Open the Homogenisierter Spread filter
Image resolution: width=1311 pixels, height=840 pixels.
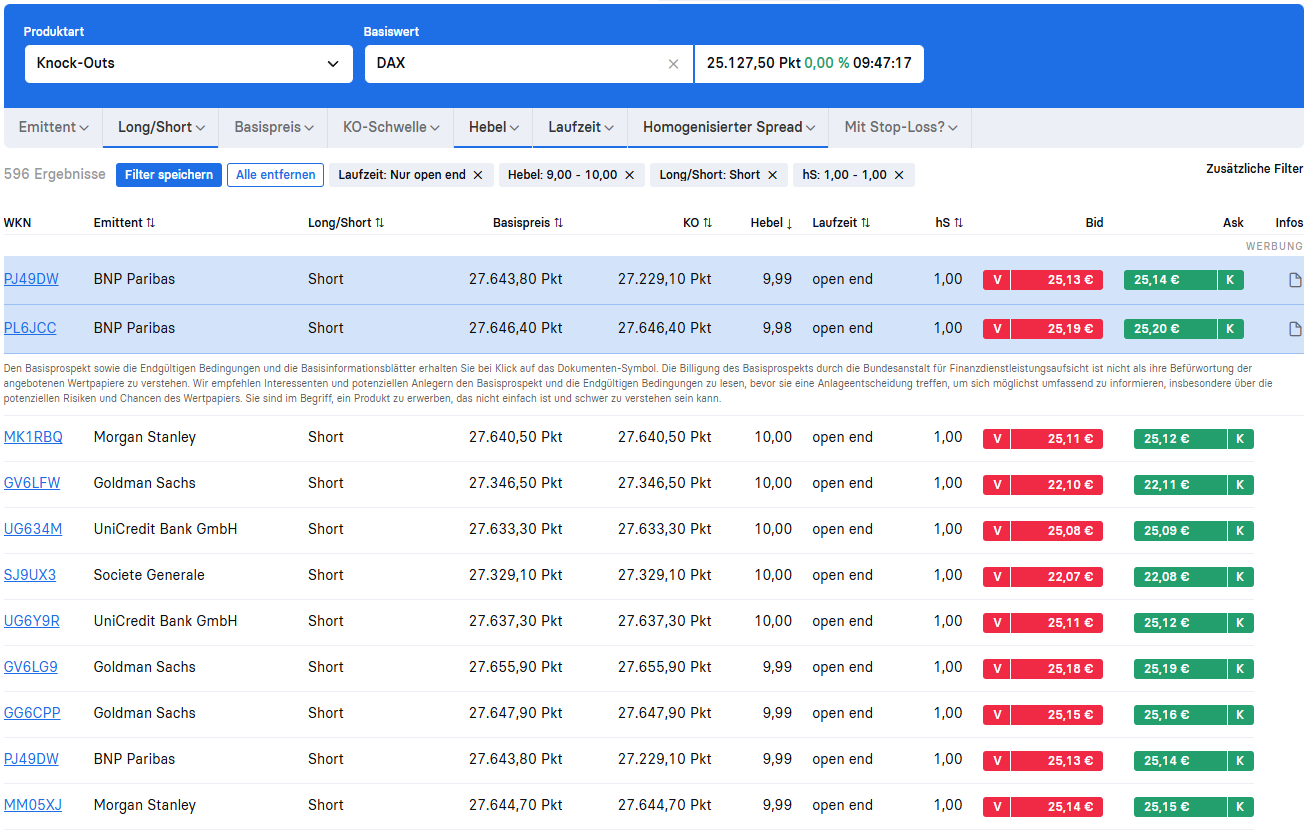(728, 128)
